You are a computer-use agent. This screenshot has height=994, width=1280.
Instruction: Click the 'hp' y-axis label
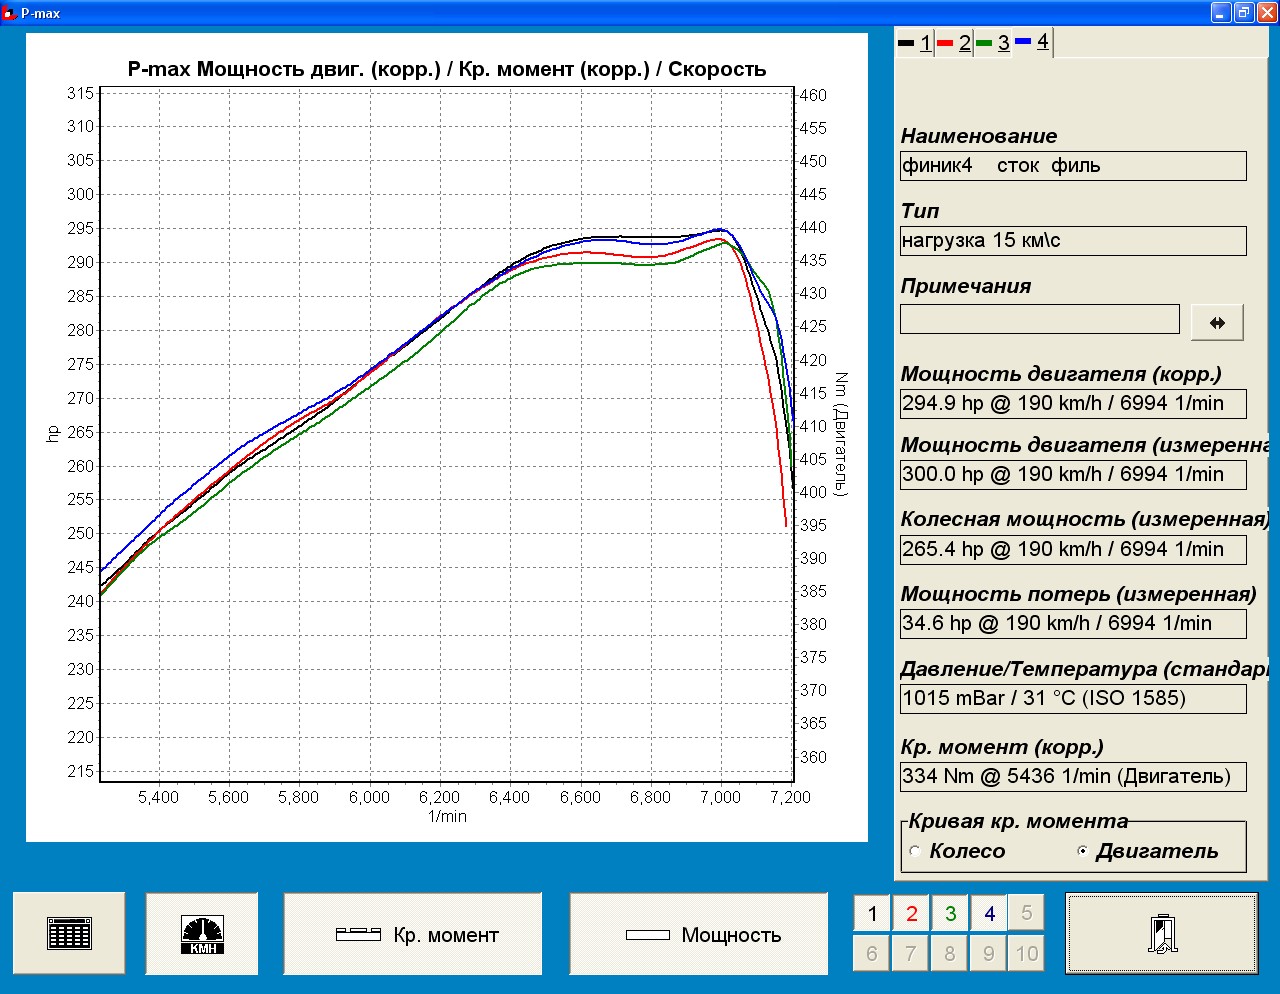(52, 433)
